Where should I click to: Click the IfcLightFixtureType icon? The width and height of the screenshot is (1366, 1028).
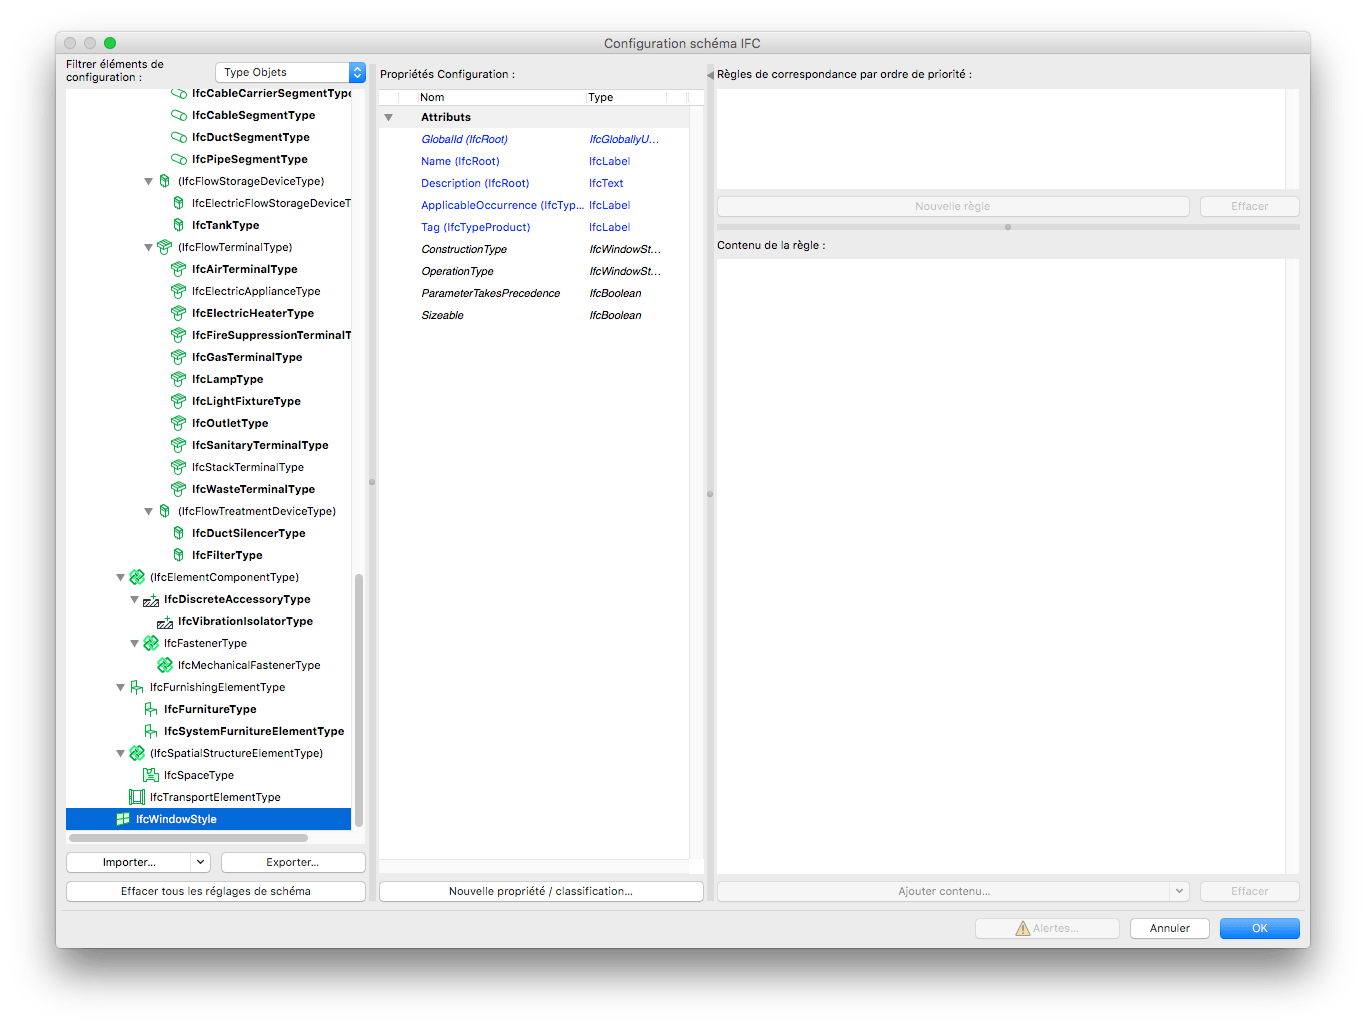pyautogui.click(x=179, y=401)
